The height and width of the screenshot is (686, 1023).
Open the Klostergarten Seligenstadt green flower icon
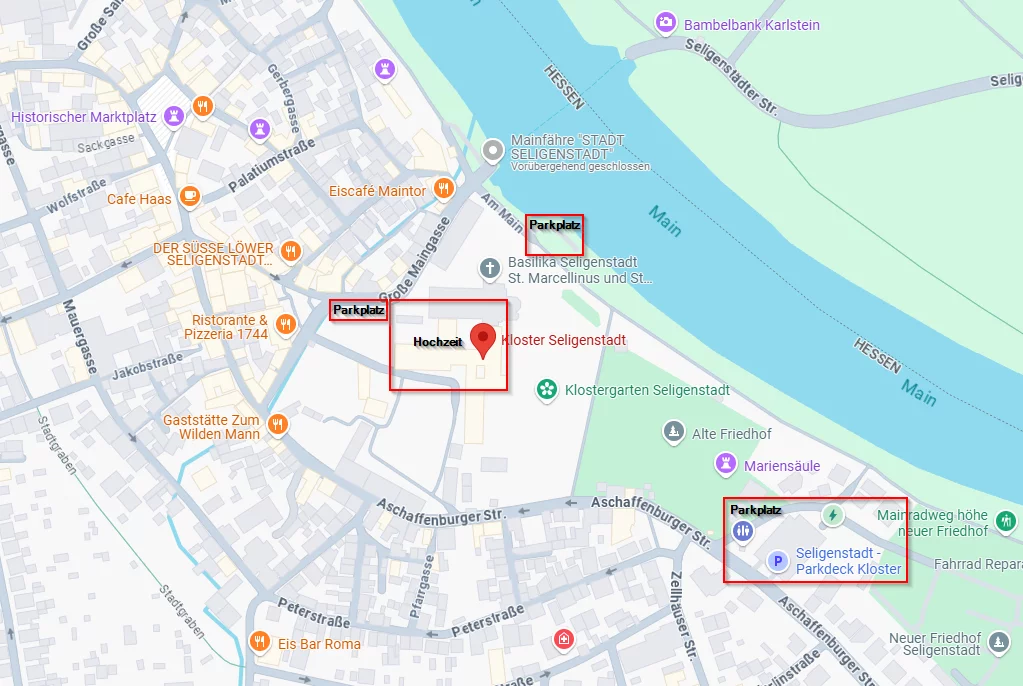coord(547,390)
